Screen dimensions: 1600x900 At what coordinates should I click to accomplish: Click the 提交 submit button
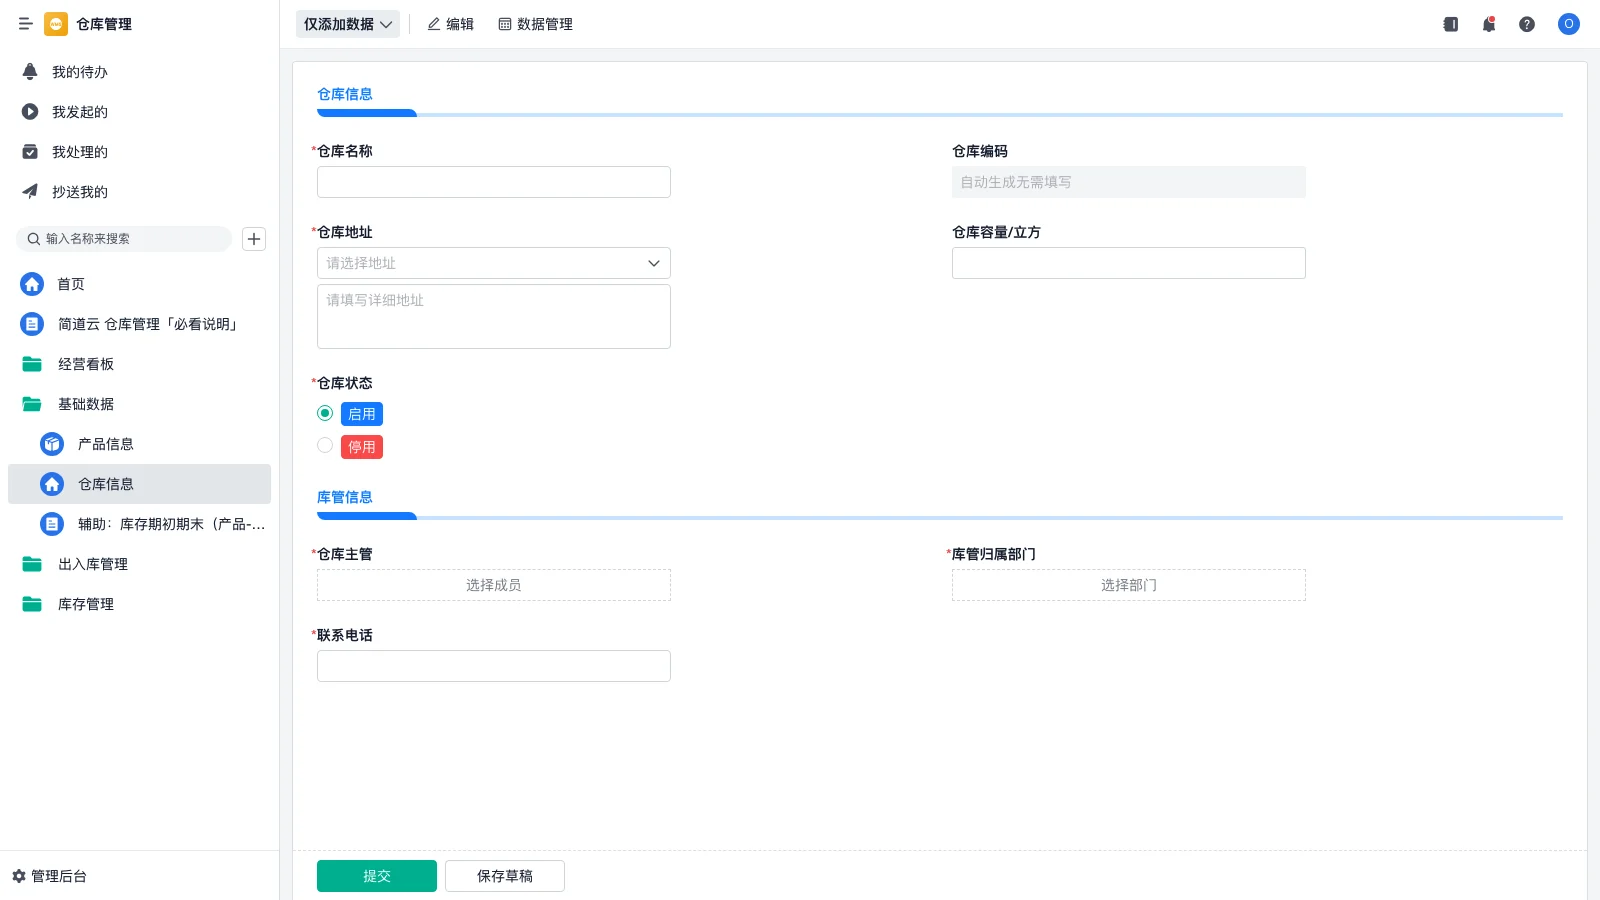coord(376,875)
